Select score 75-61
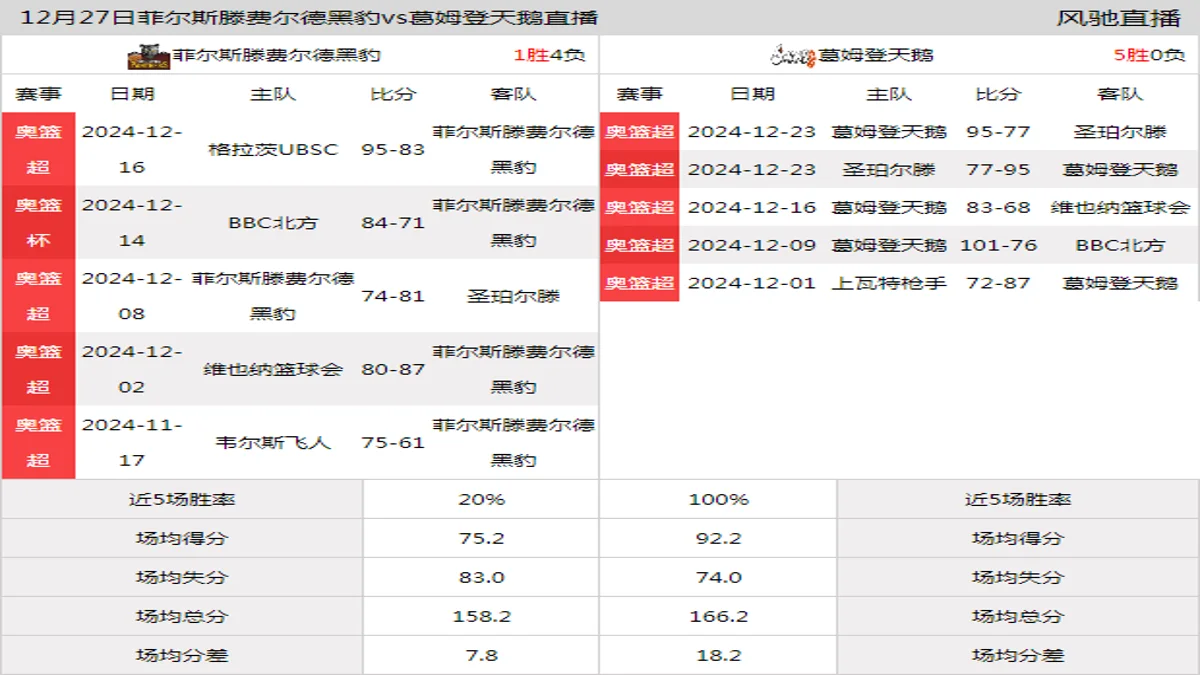 tap(393, 442)
